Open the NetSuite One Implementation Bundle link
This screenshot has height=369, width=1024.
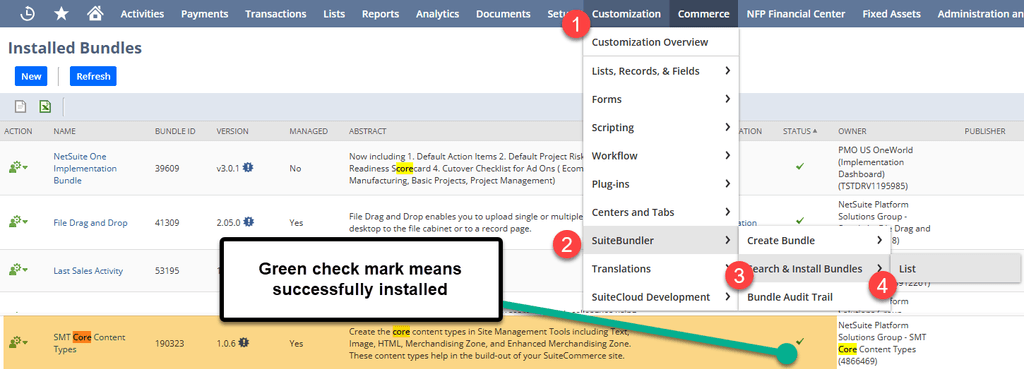(85, 168)
